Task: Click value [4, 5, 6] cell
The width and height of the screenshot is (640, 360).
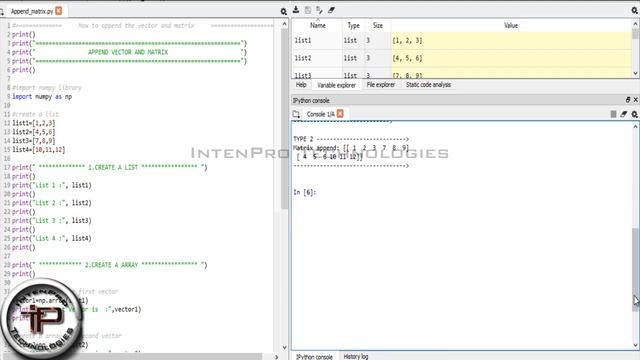Action: tap(511, 58)
